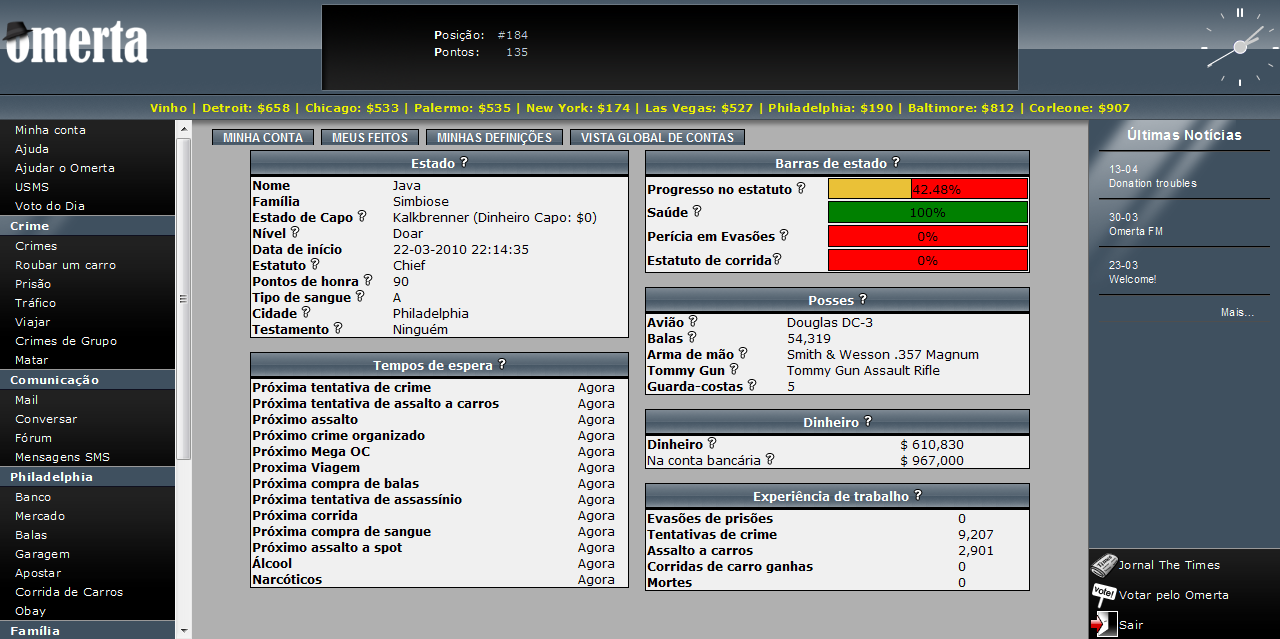Click the sidebar scrollbar down arrow
Image resolution: width=1280 pixels, height=639 pixels.
pos(183,631)
